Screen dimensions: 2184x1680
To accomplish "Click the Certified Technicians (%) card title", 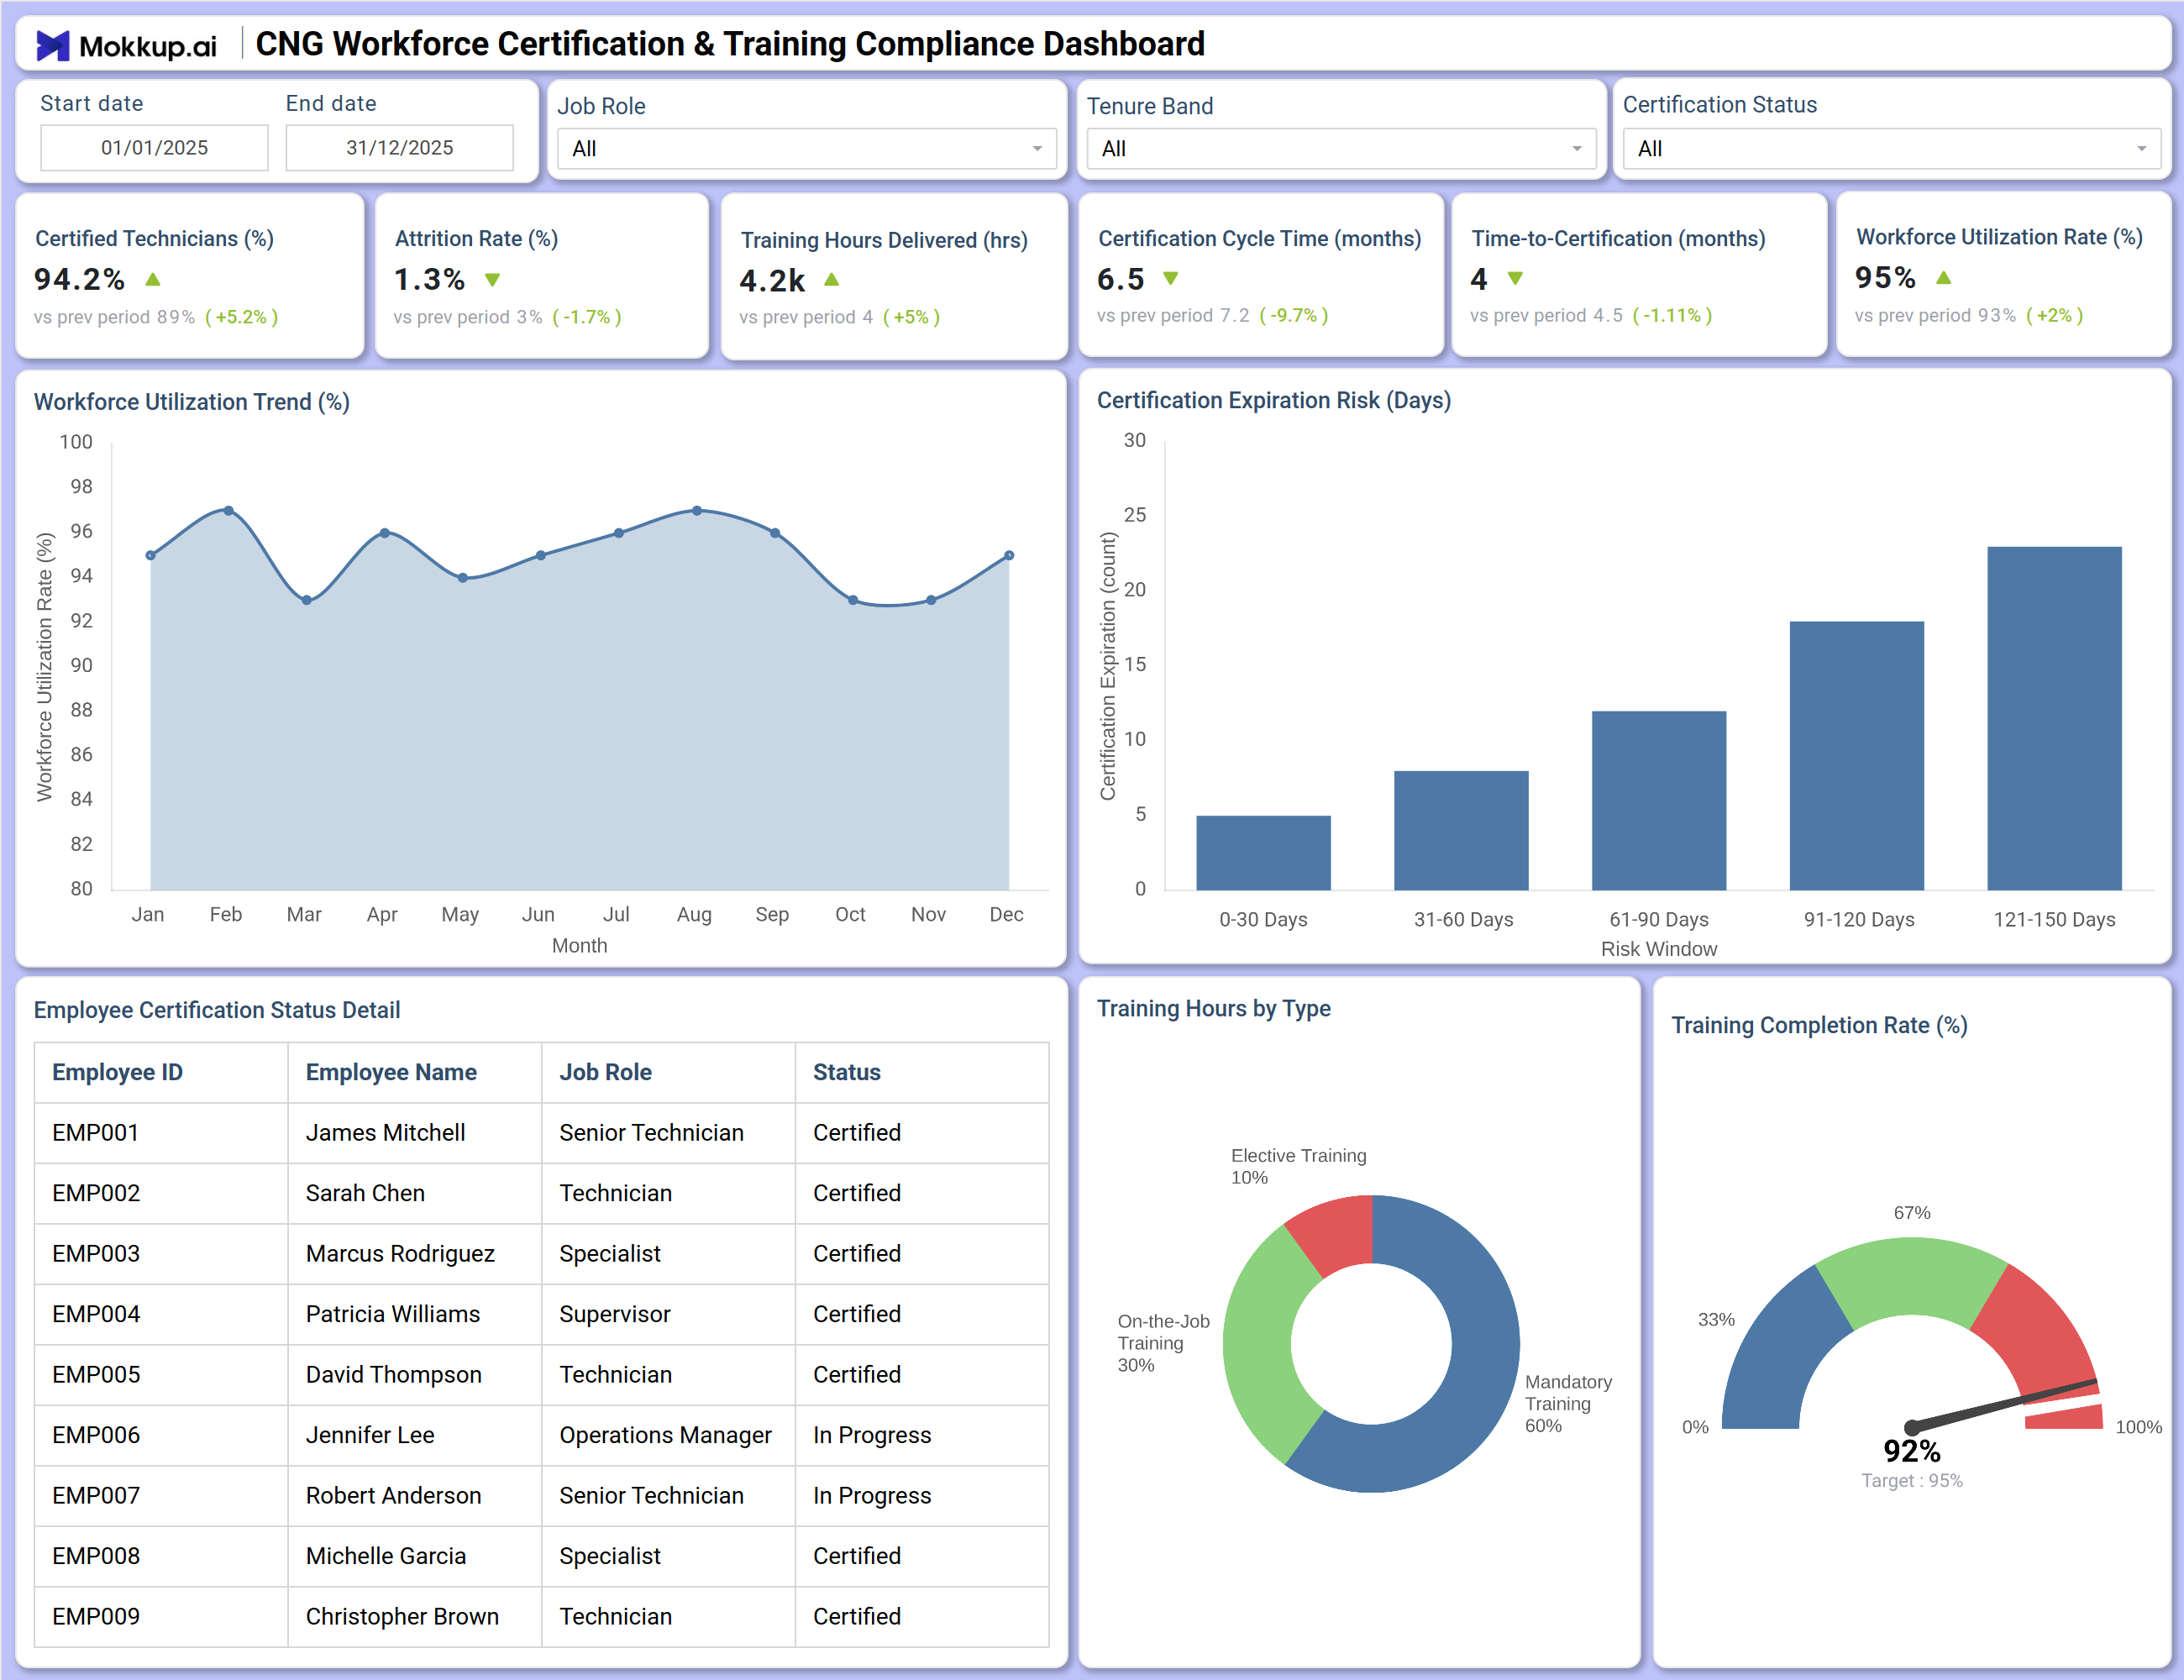I will [154, 239].
